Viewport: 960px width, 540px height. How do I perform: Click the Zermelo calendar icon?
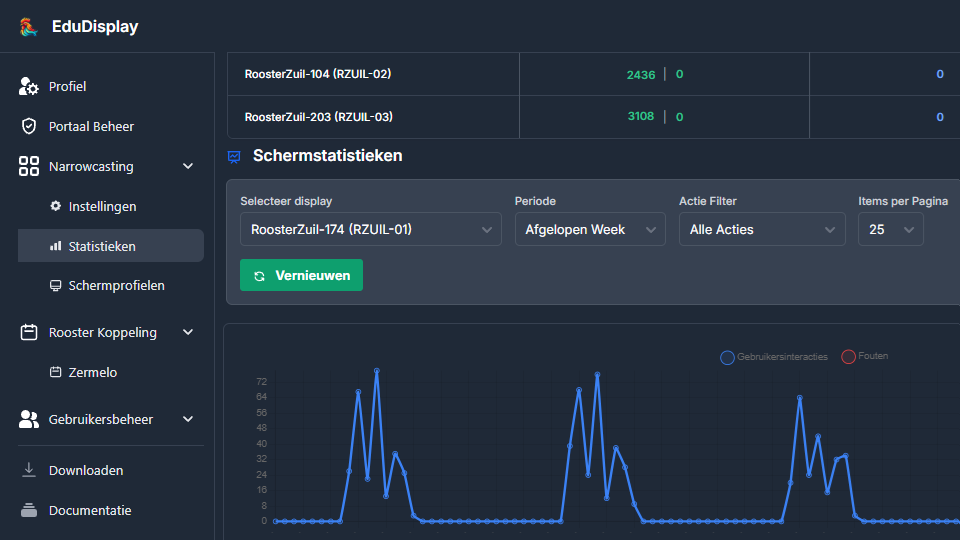click(x=56, y=372)
